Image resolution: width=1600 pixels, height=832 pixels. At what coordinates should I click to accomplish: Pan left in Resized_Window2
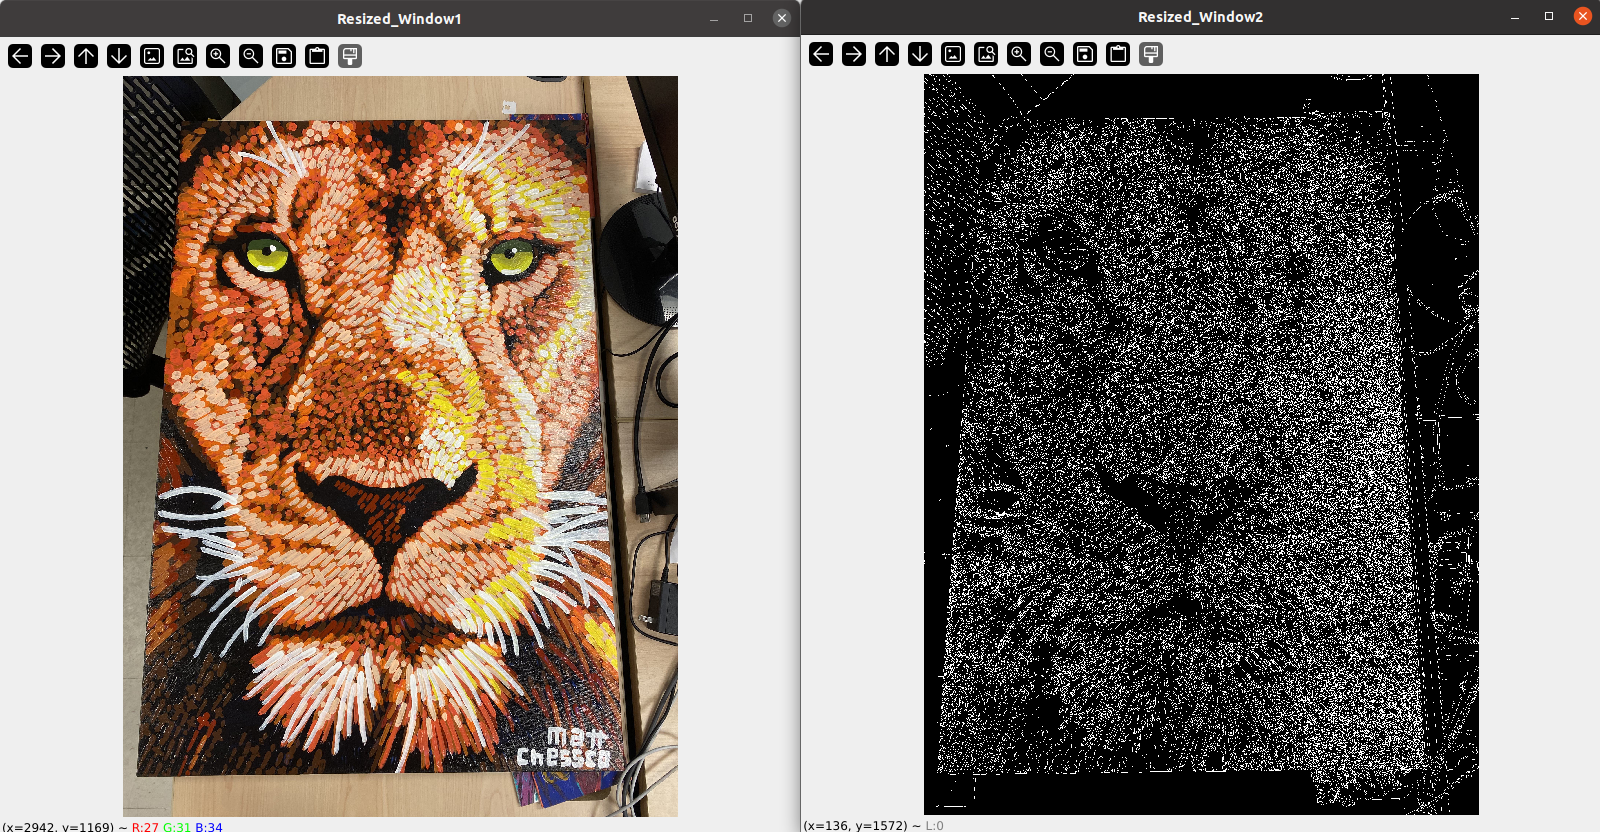tap(821, 54)
